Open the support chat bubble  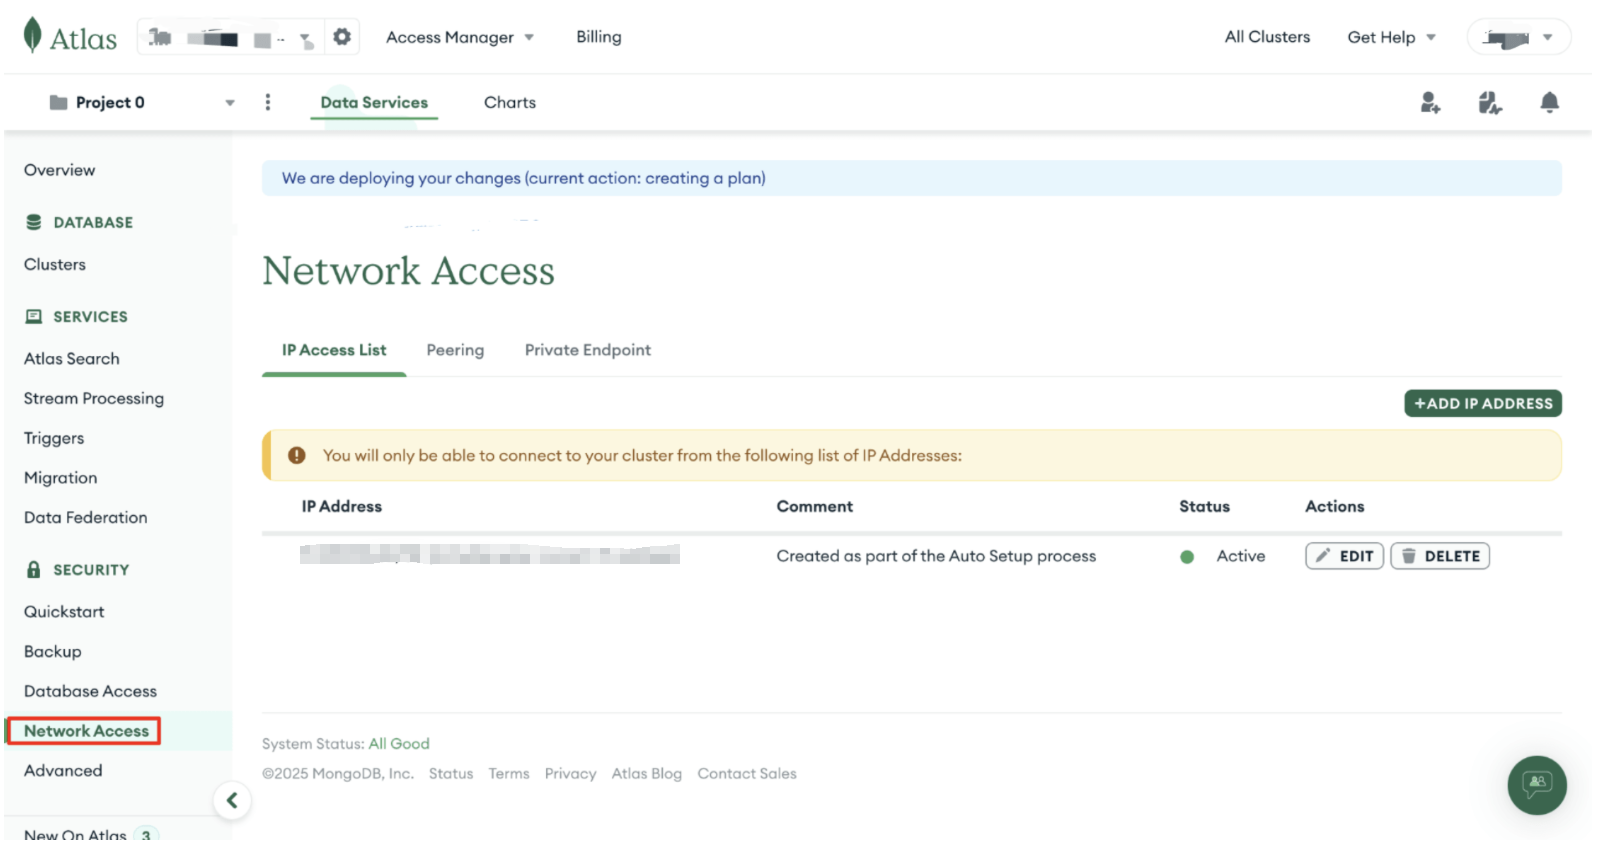point(1537,785)
